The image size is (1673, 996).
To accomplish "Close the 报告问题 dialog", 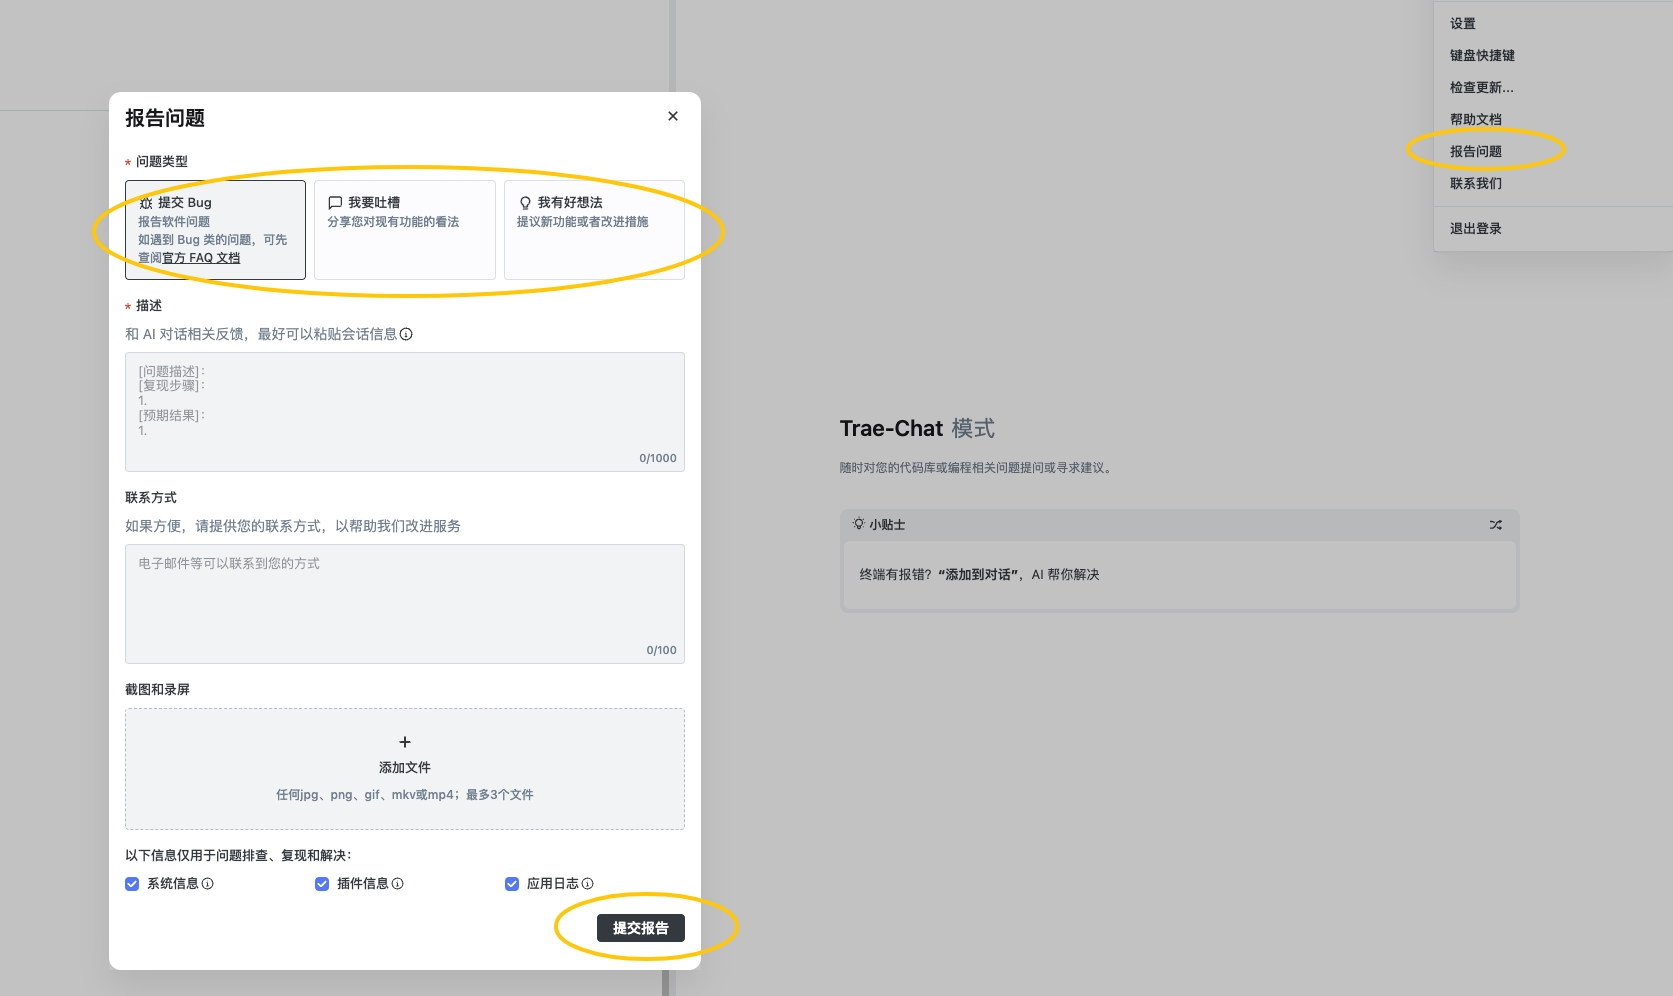I will coord(673,116).
